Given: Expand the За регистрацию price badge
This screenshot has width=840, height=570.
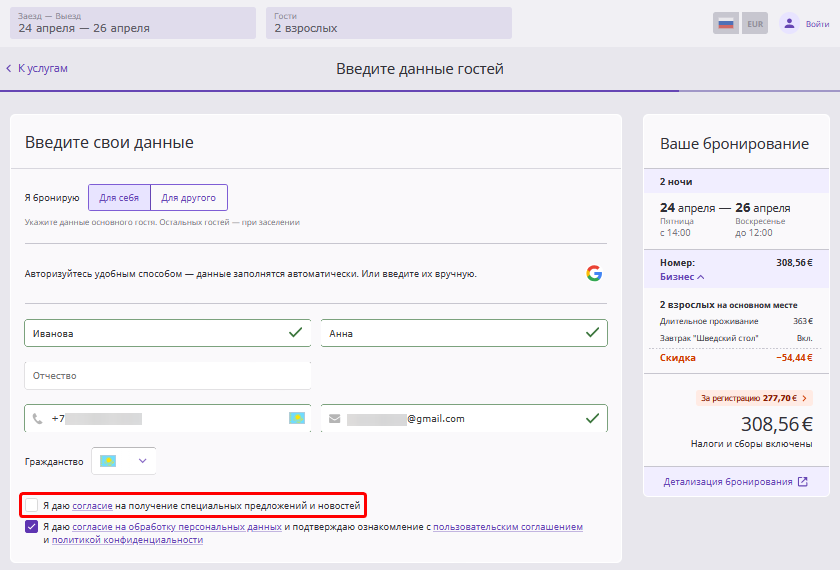Looking at the screenshot, I should point(754,397).
